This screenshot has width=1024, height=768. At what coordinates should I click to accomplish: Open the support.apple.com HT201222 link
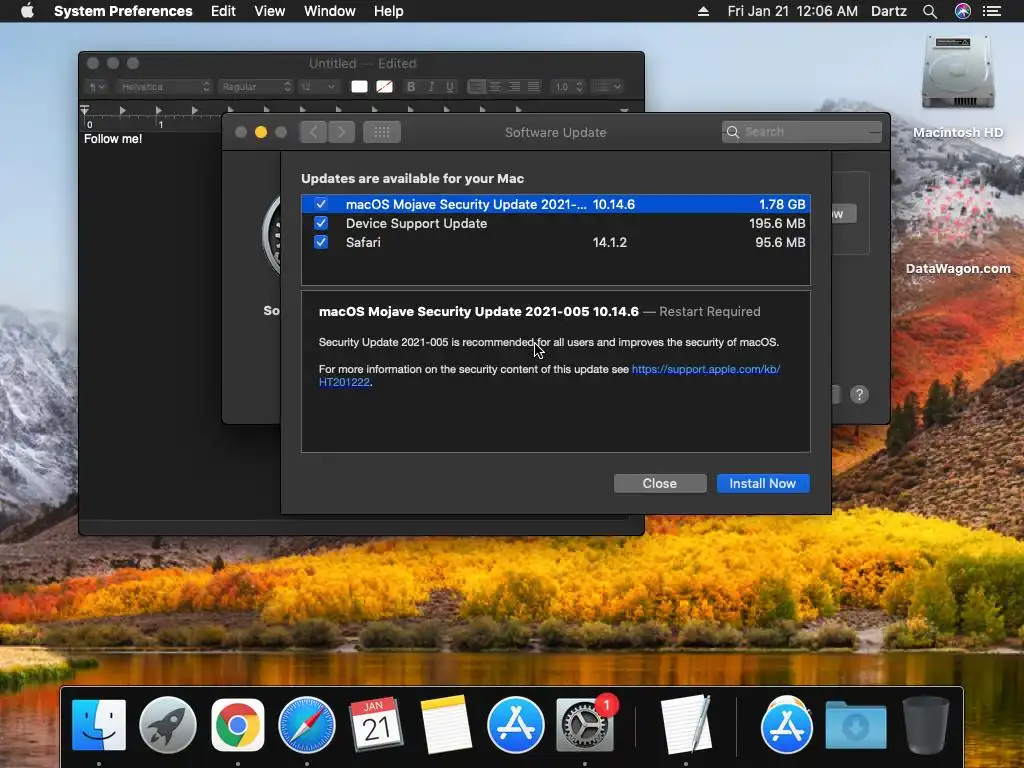pyautogui.click(x=705, y=369)
